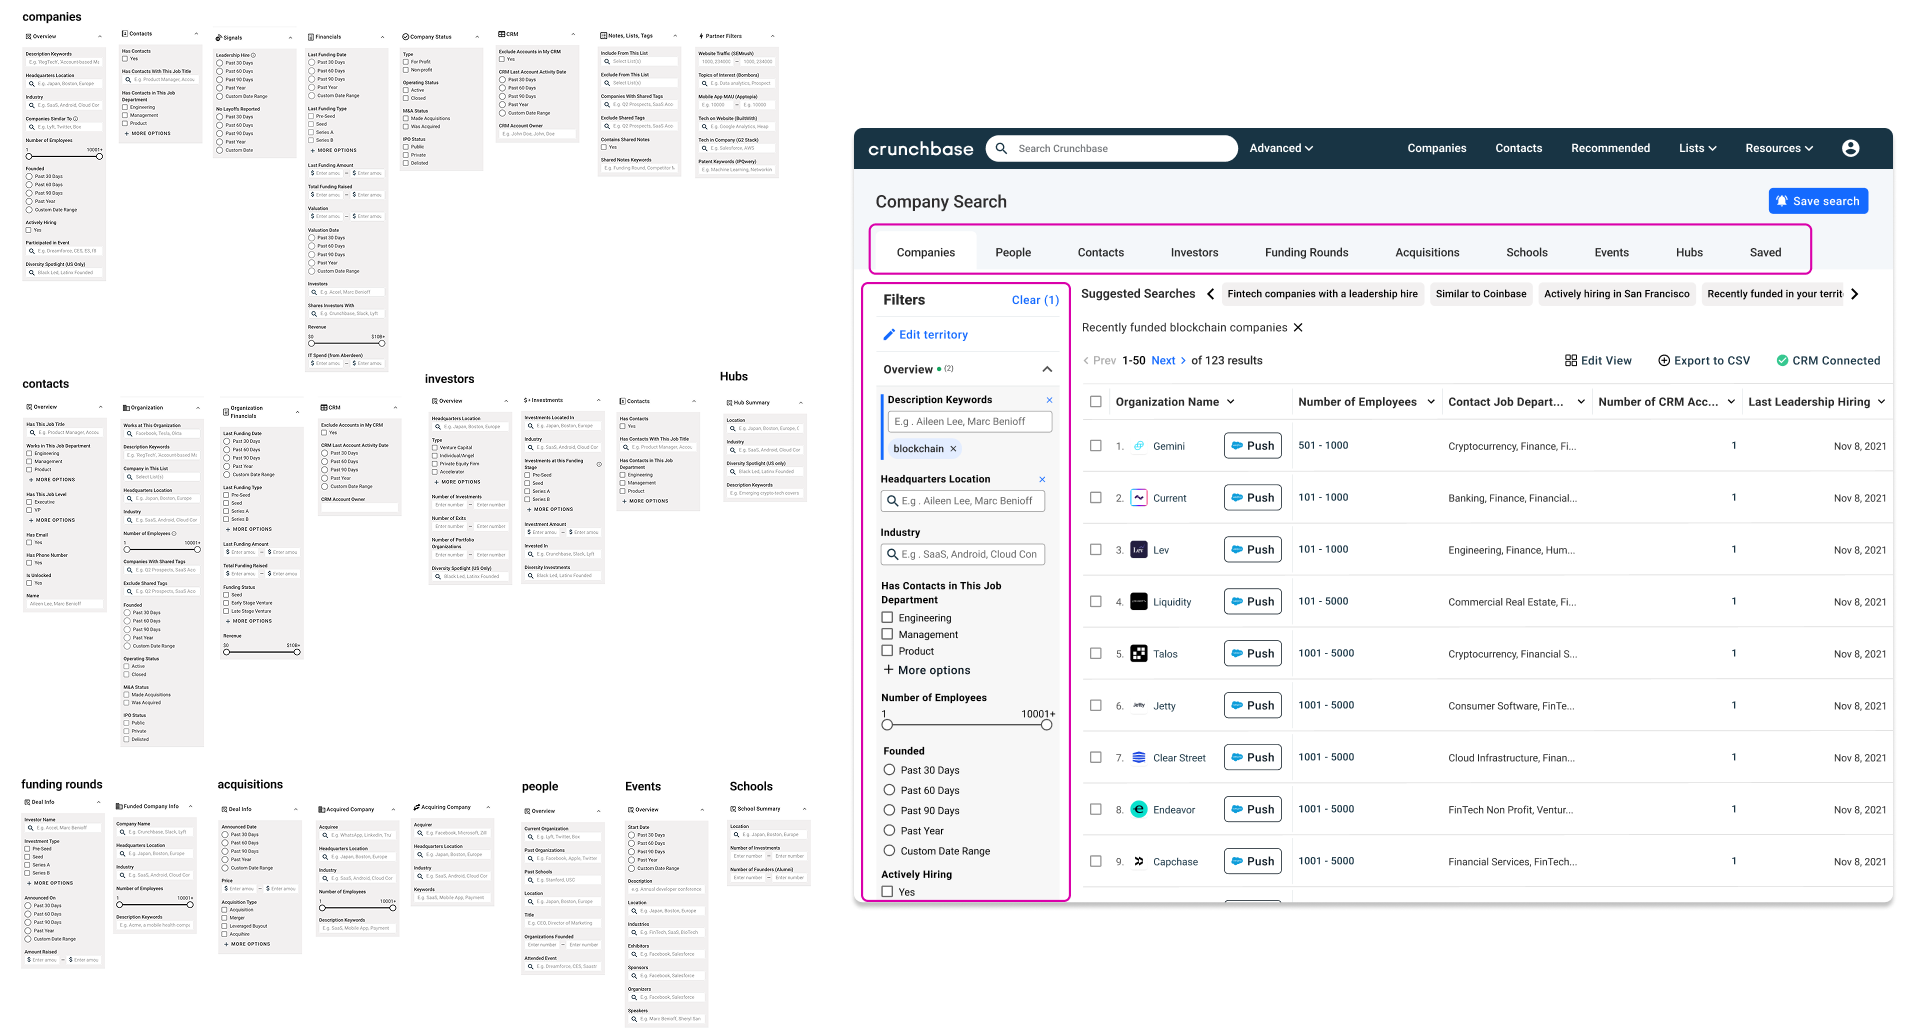Viewport: 1920px width, 1035px height.
Task: Clear the Headquarters Location filter with its X
Action: point(1042,480)
